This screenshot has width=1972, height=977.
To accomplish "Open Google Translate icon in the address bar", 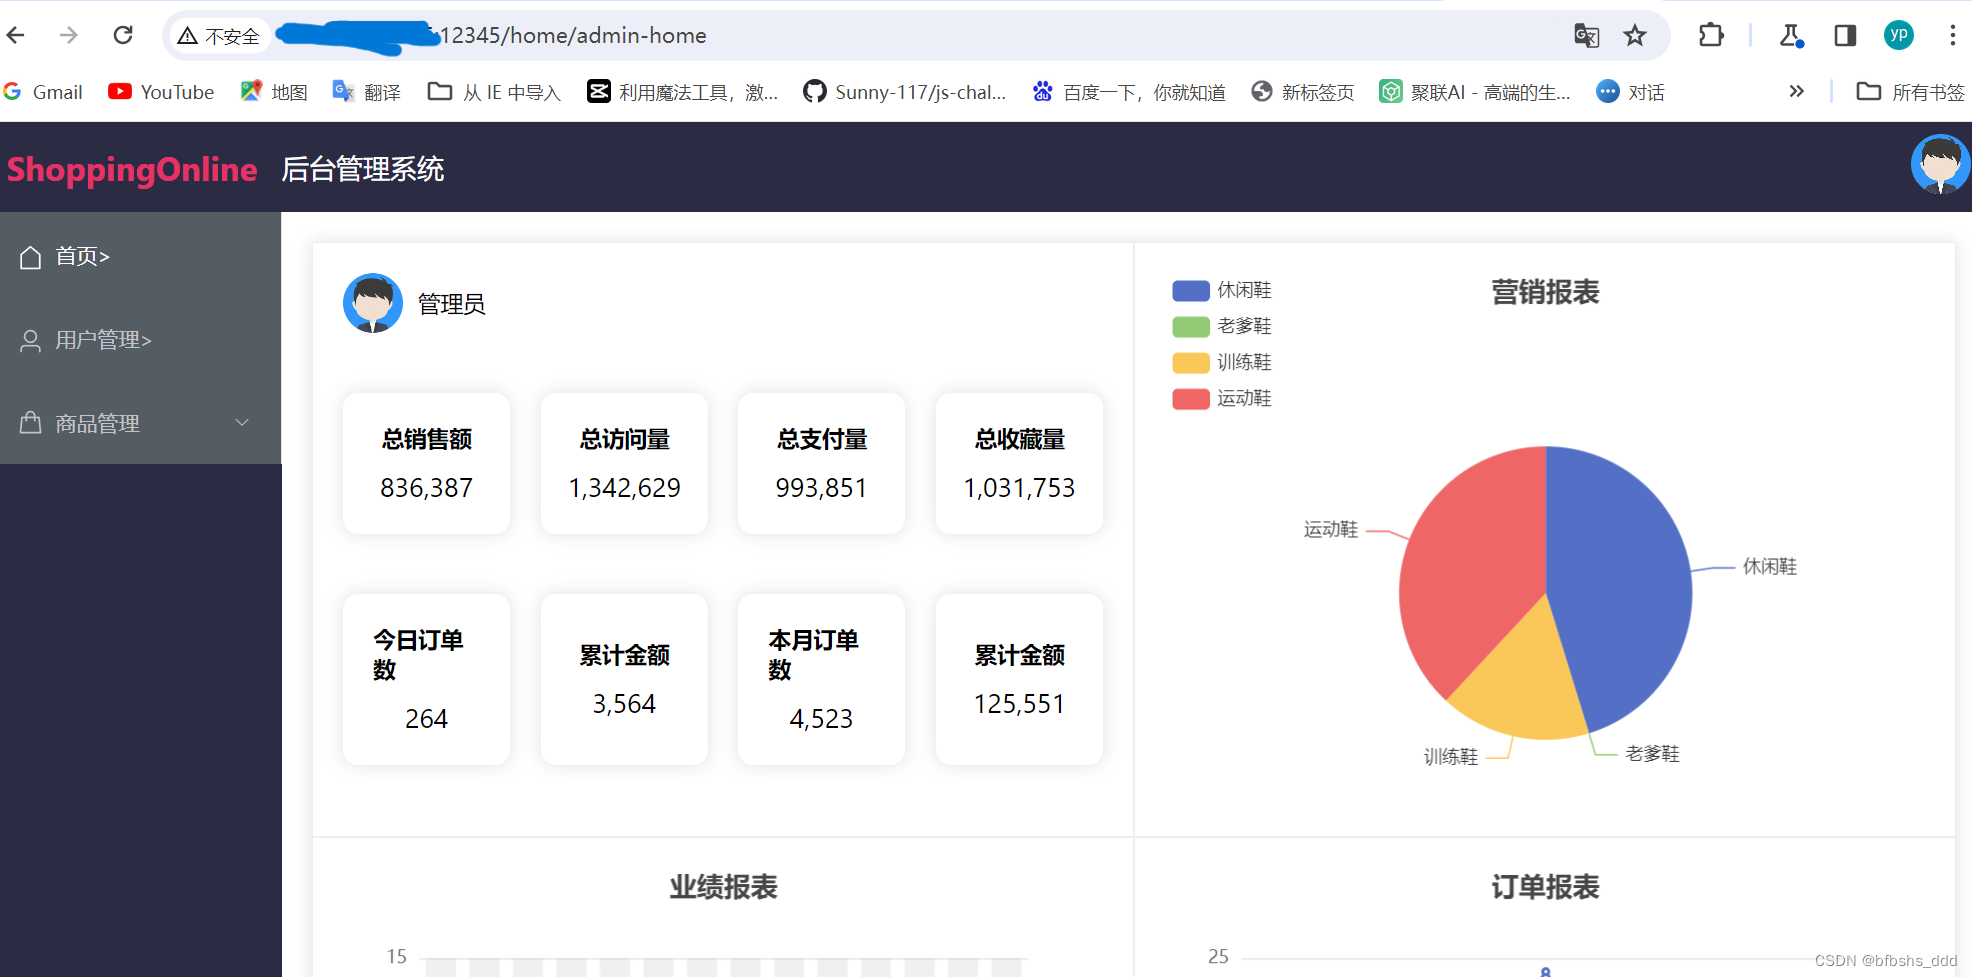I will 1586,34.
